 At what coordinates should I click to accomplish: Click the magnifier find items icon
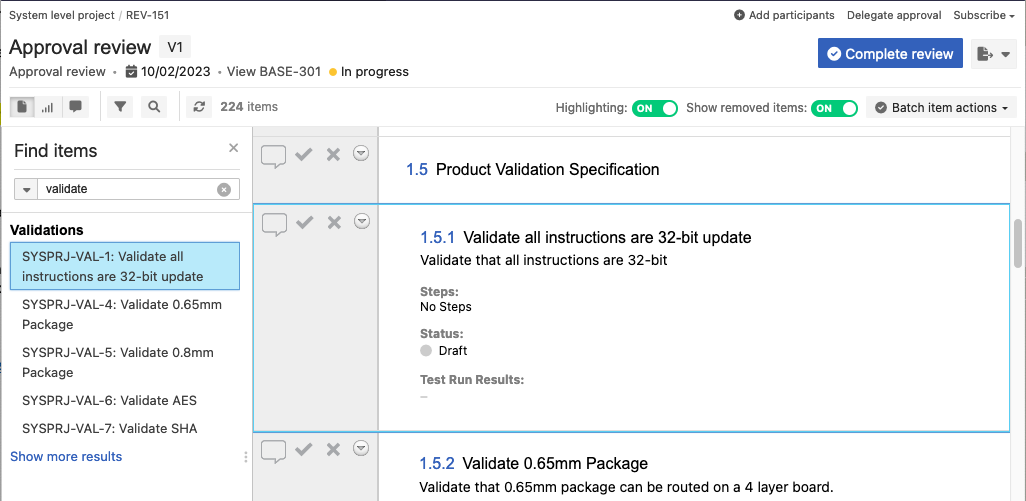pyautogui.click(x=154, y=107)
